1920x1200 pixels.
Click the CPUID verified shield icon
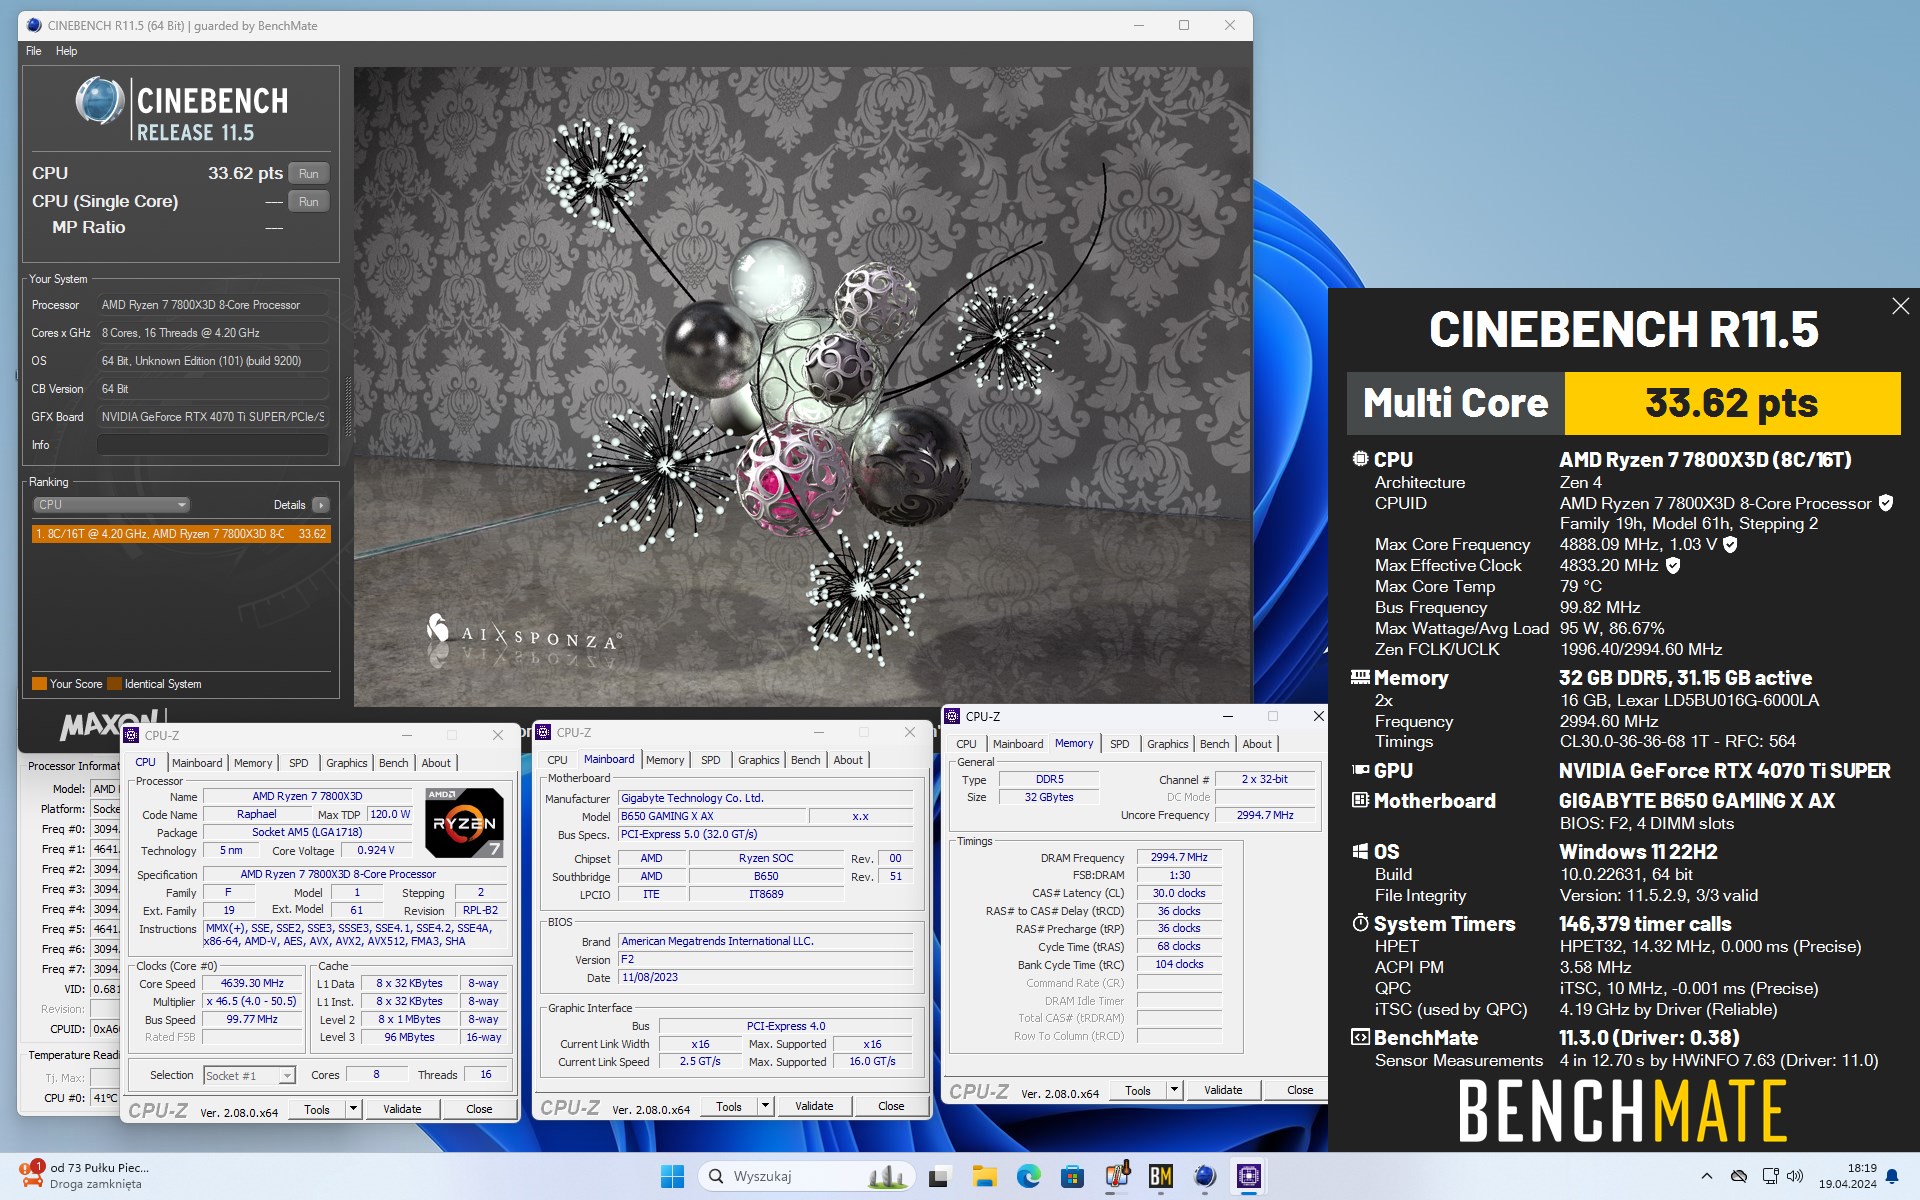click(x=1885, y=503)
